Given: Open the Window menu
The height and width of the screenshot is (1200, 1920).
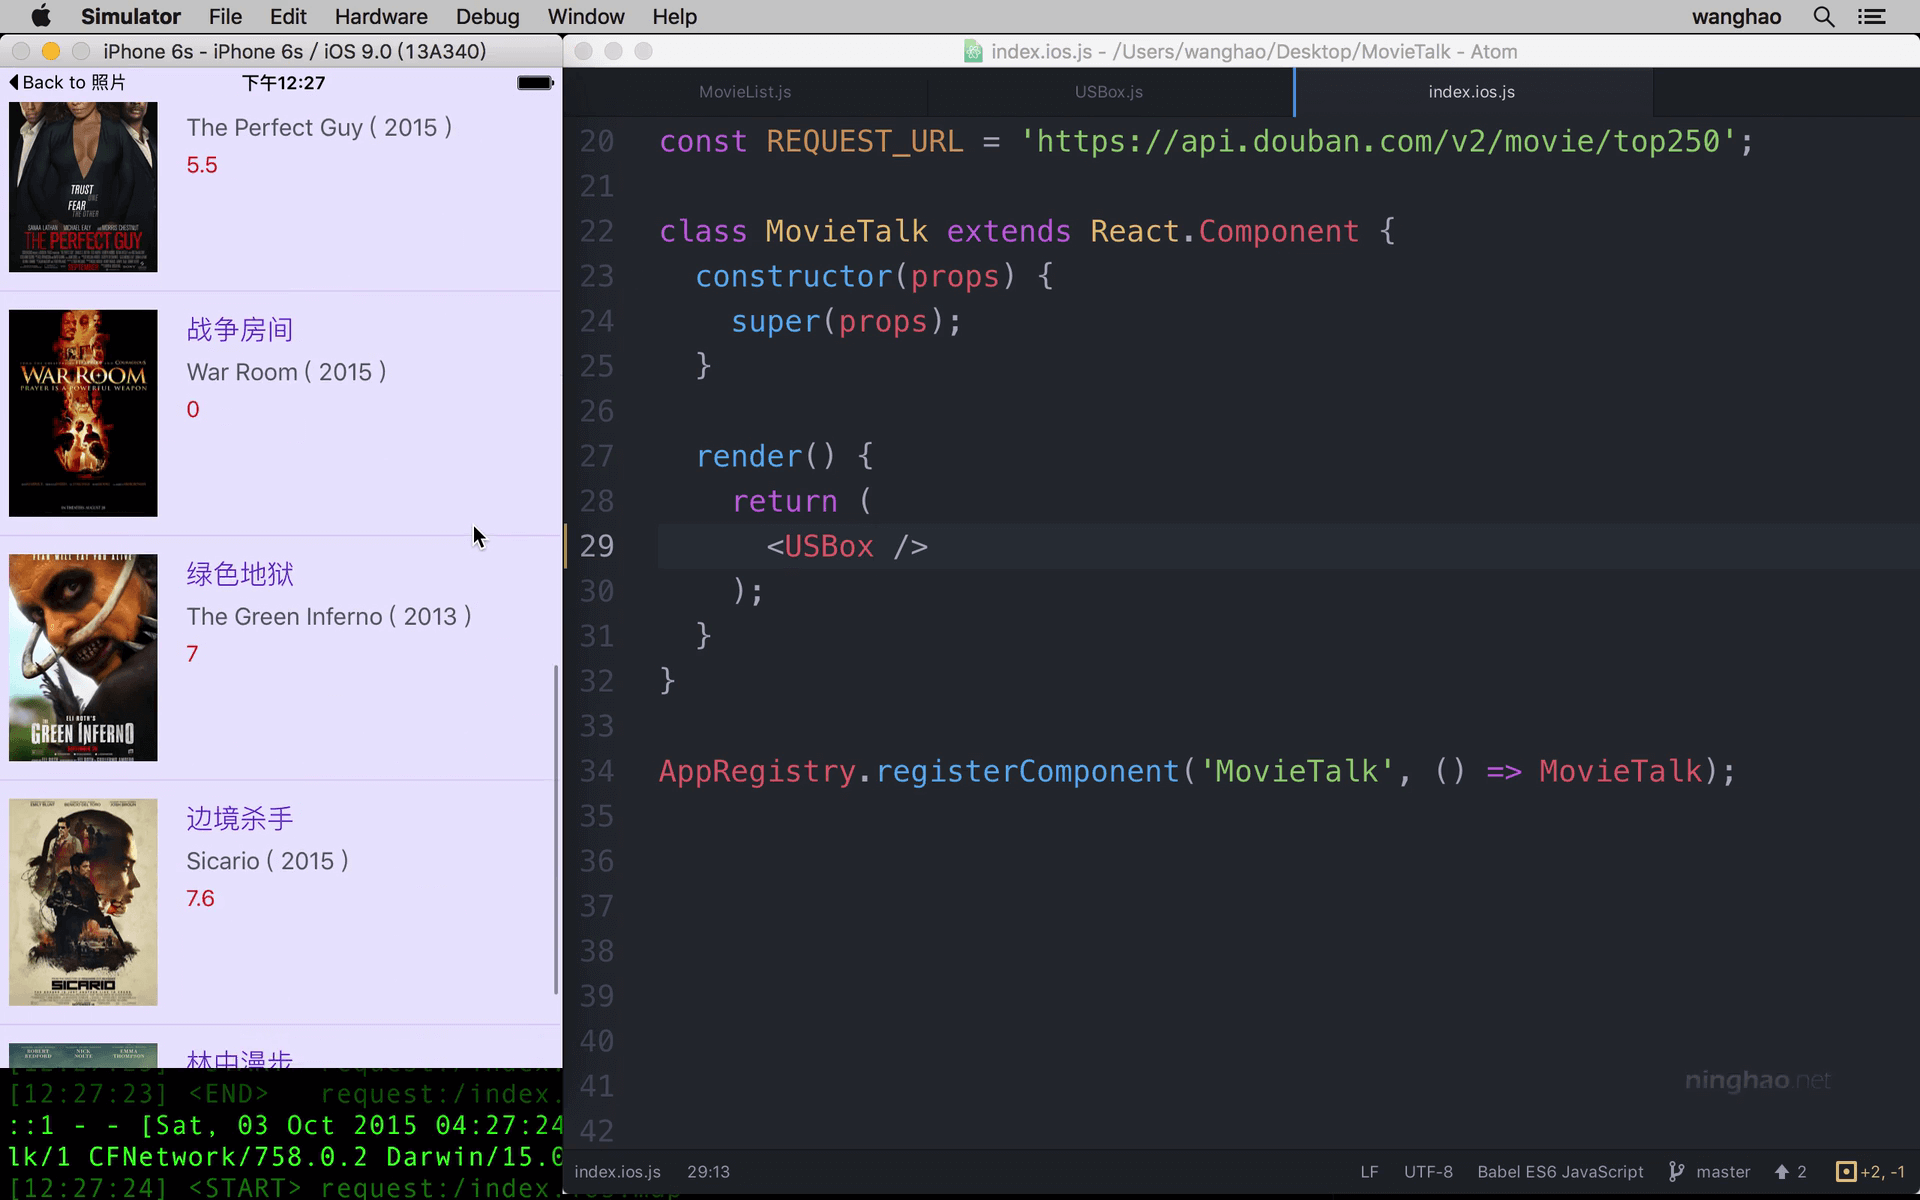Looking at the screenshot, I should click(x=586, y=17).
